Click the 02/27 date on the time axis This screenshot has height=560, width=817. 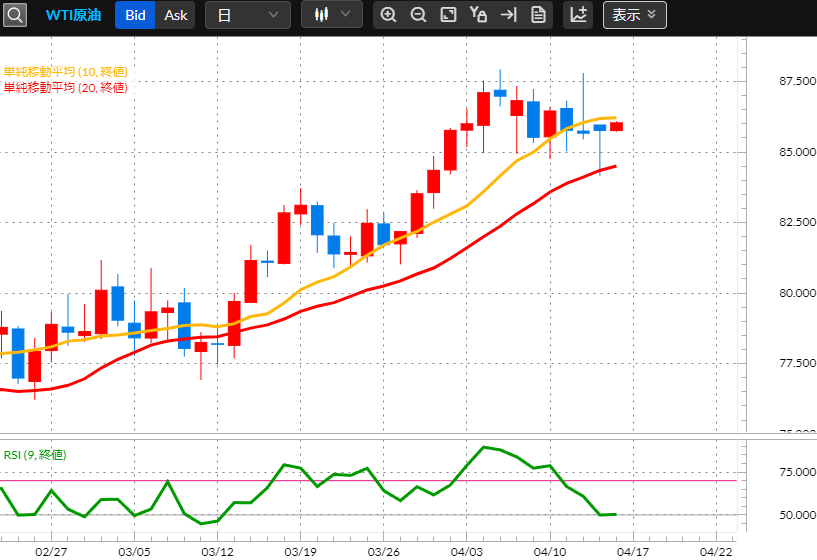pyautogui.click(x=51, y=552)
